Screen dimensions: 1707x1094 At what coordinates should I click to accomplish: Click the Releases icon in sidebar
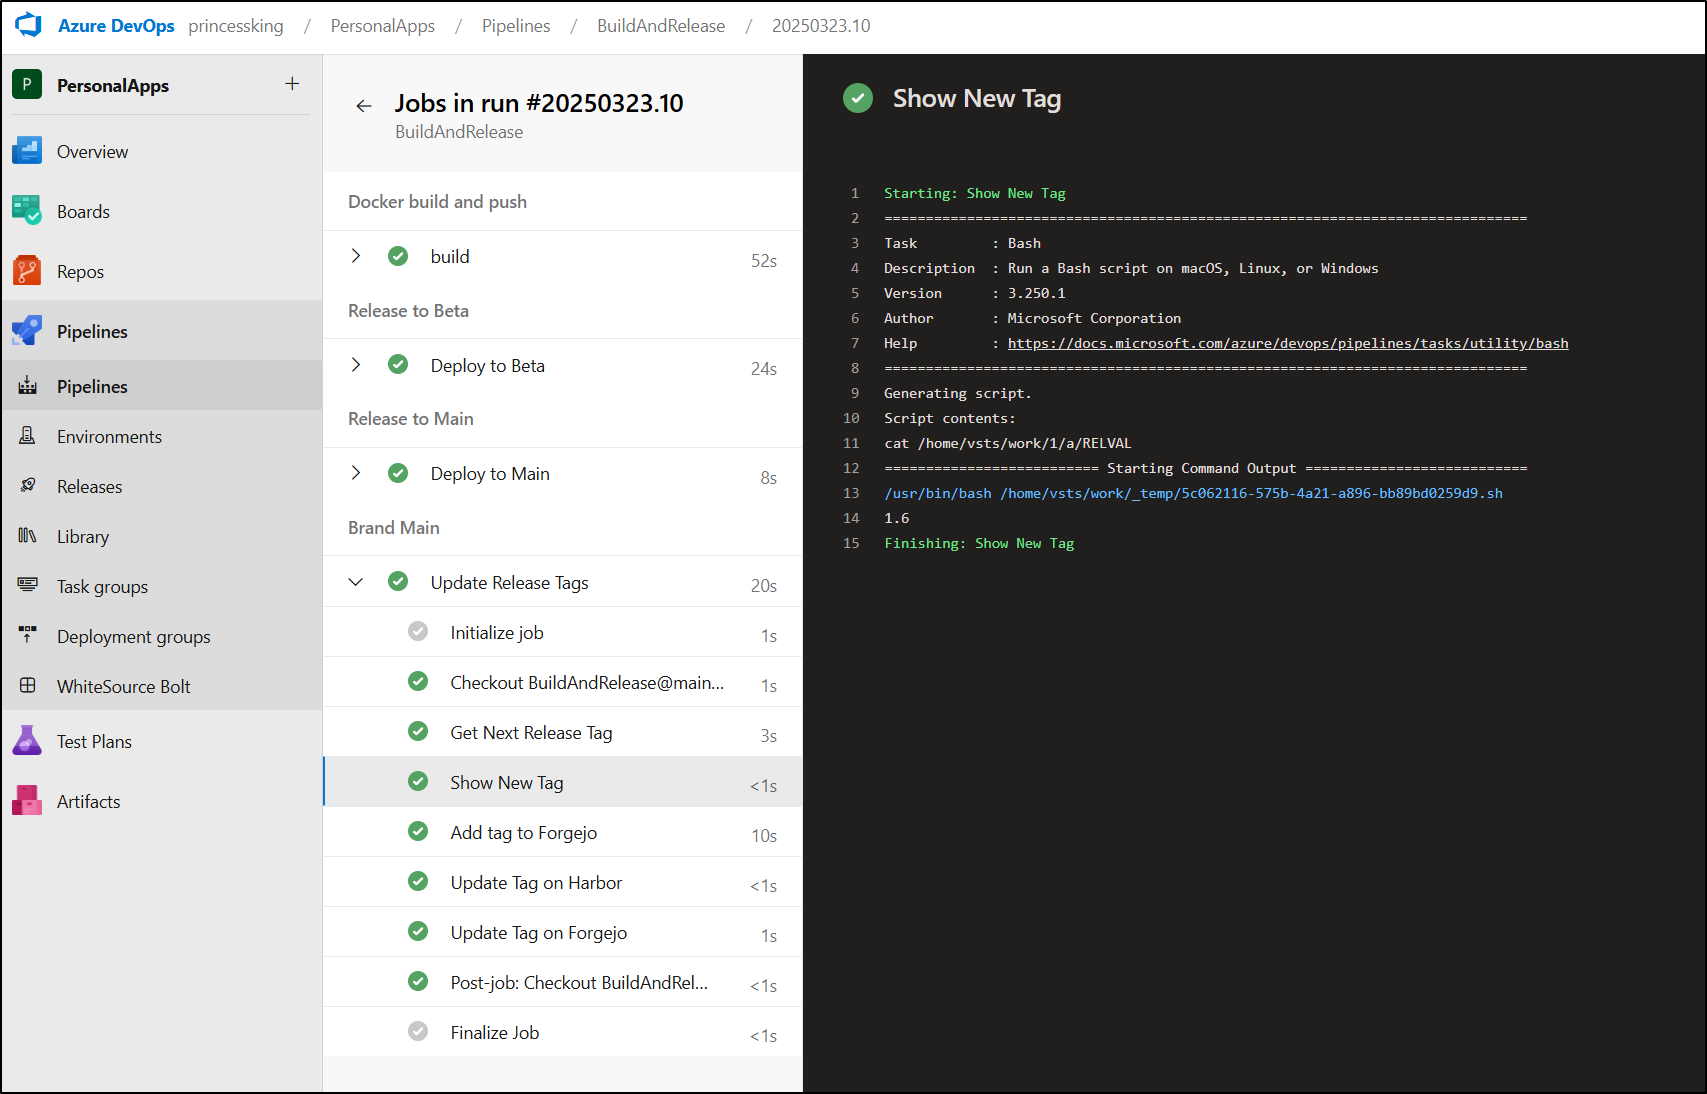[x=28, y=486]
